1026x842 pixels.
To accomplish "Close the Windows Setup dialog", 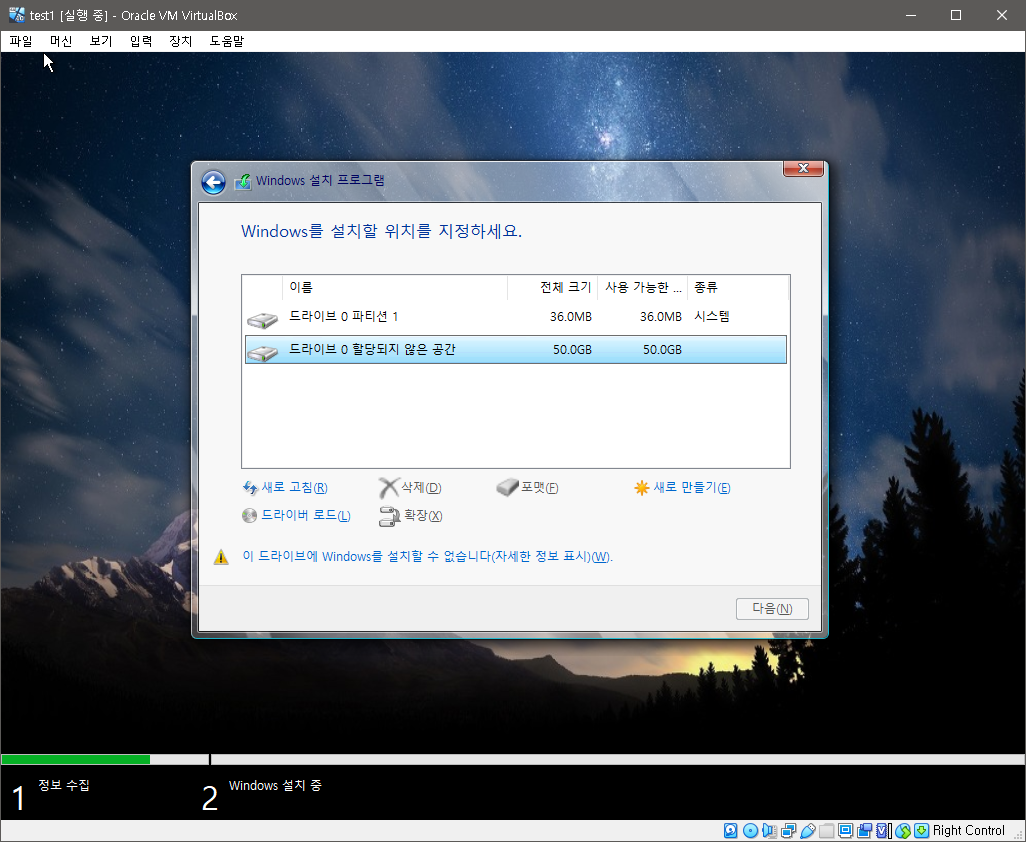I will click(x=804, y=168).
